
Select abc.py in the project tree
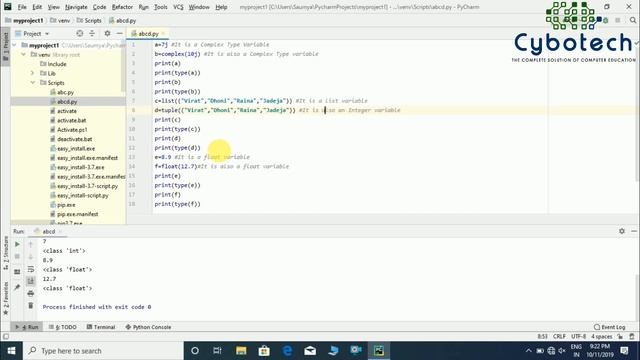point(62,92)
